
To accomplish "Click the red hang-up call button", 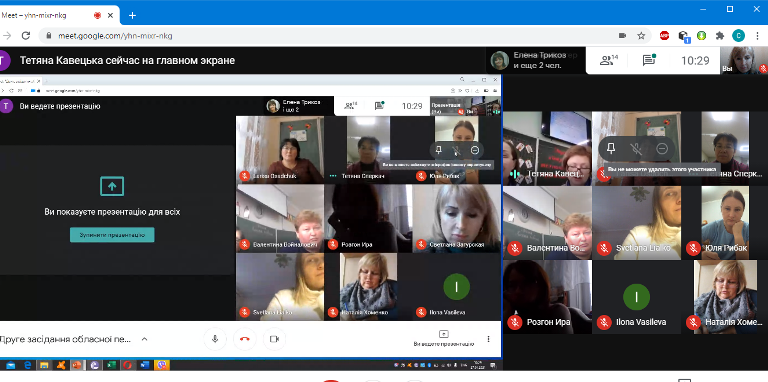I will click(244, 339).
